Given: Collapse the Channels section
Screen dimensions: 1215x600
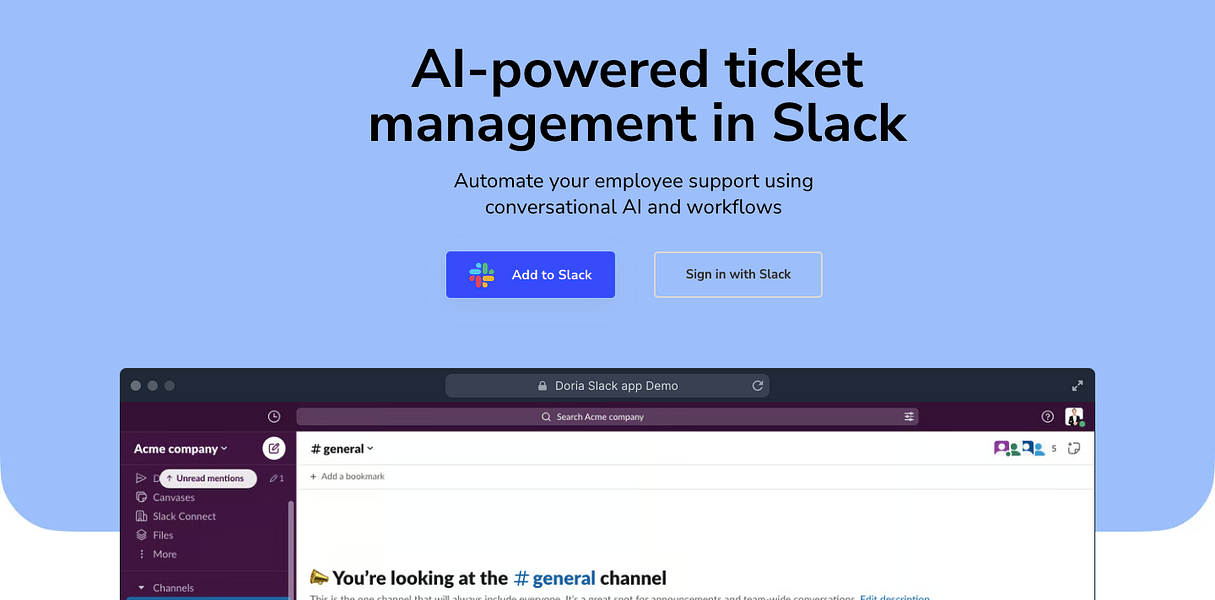Looking at the screenshot, I should tap(142, 588).
